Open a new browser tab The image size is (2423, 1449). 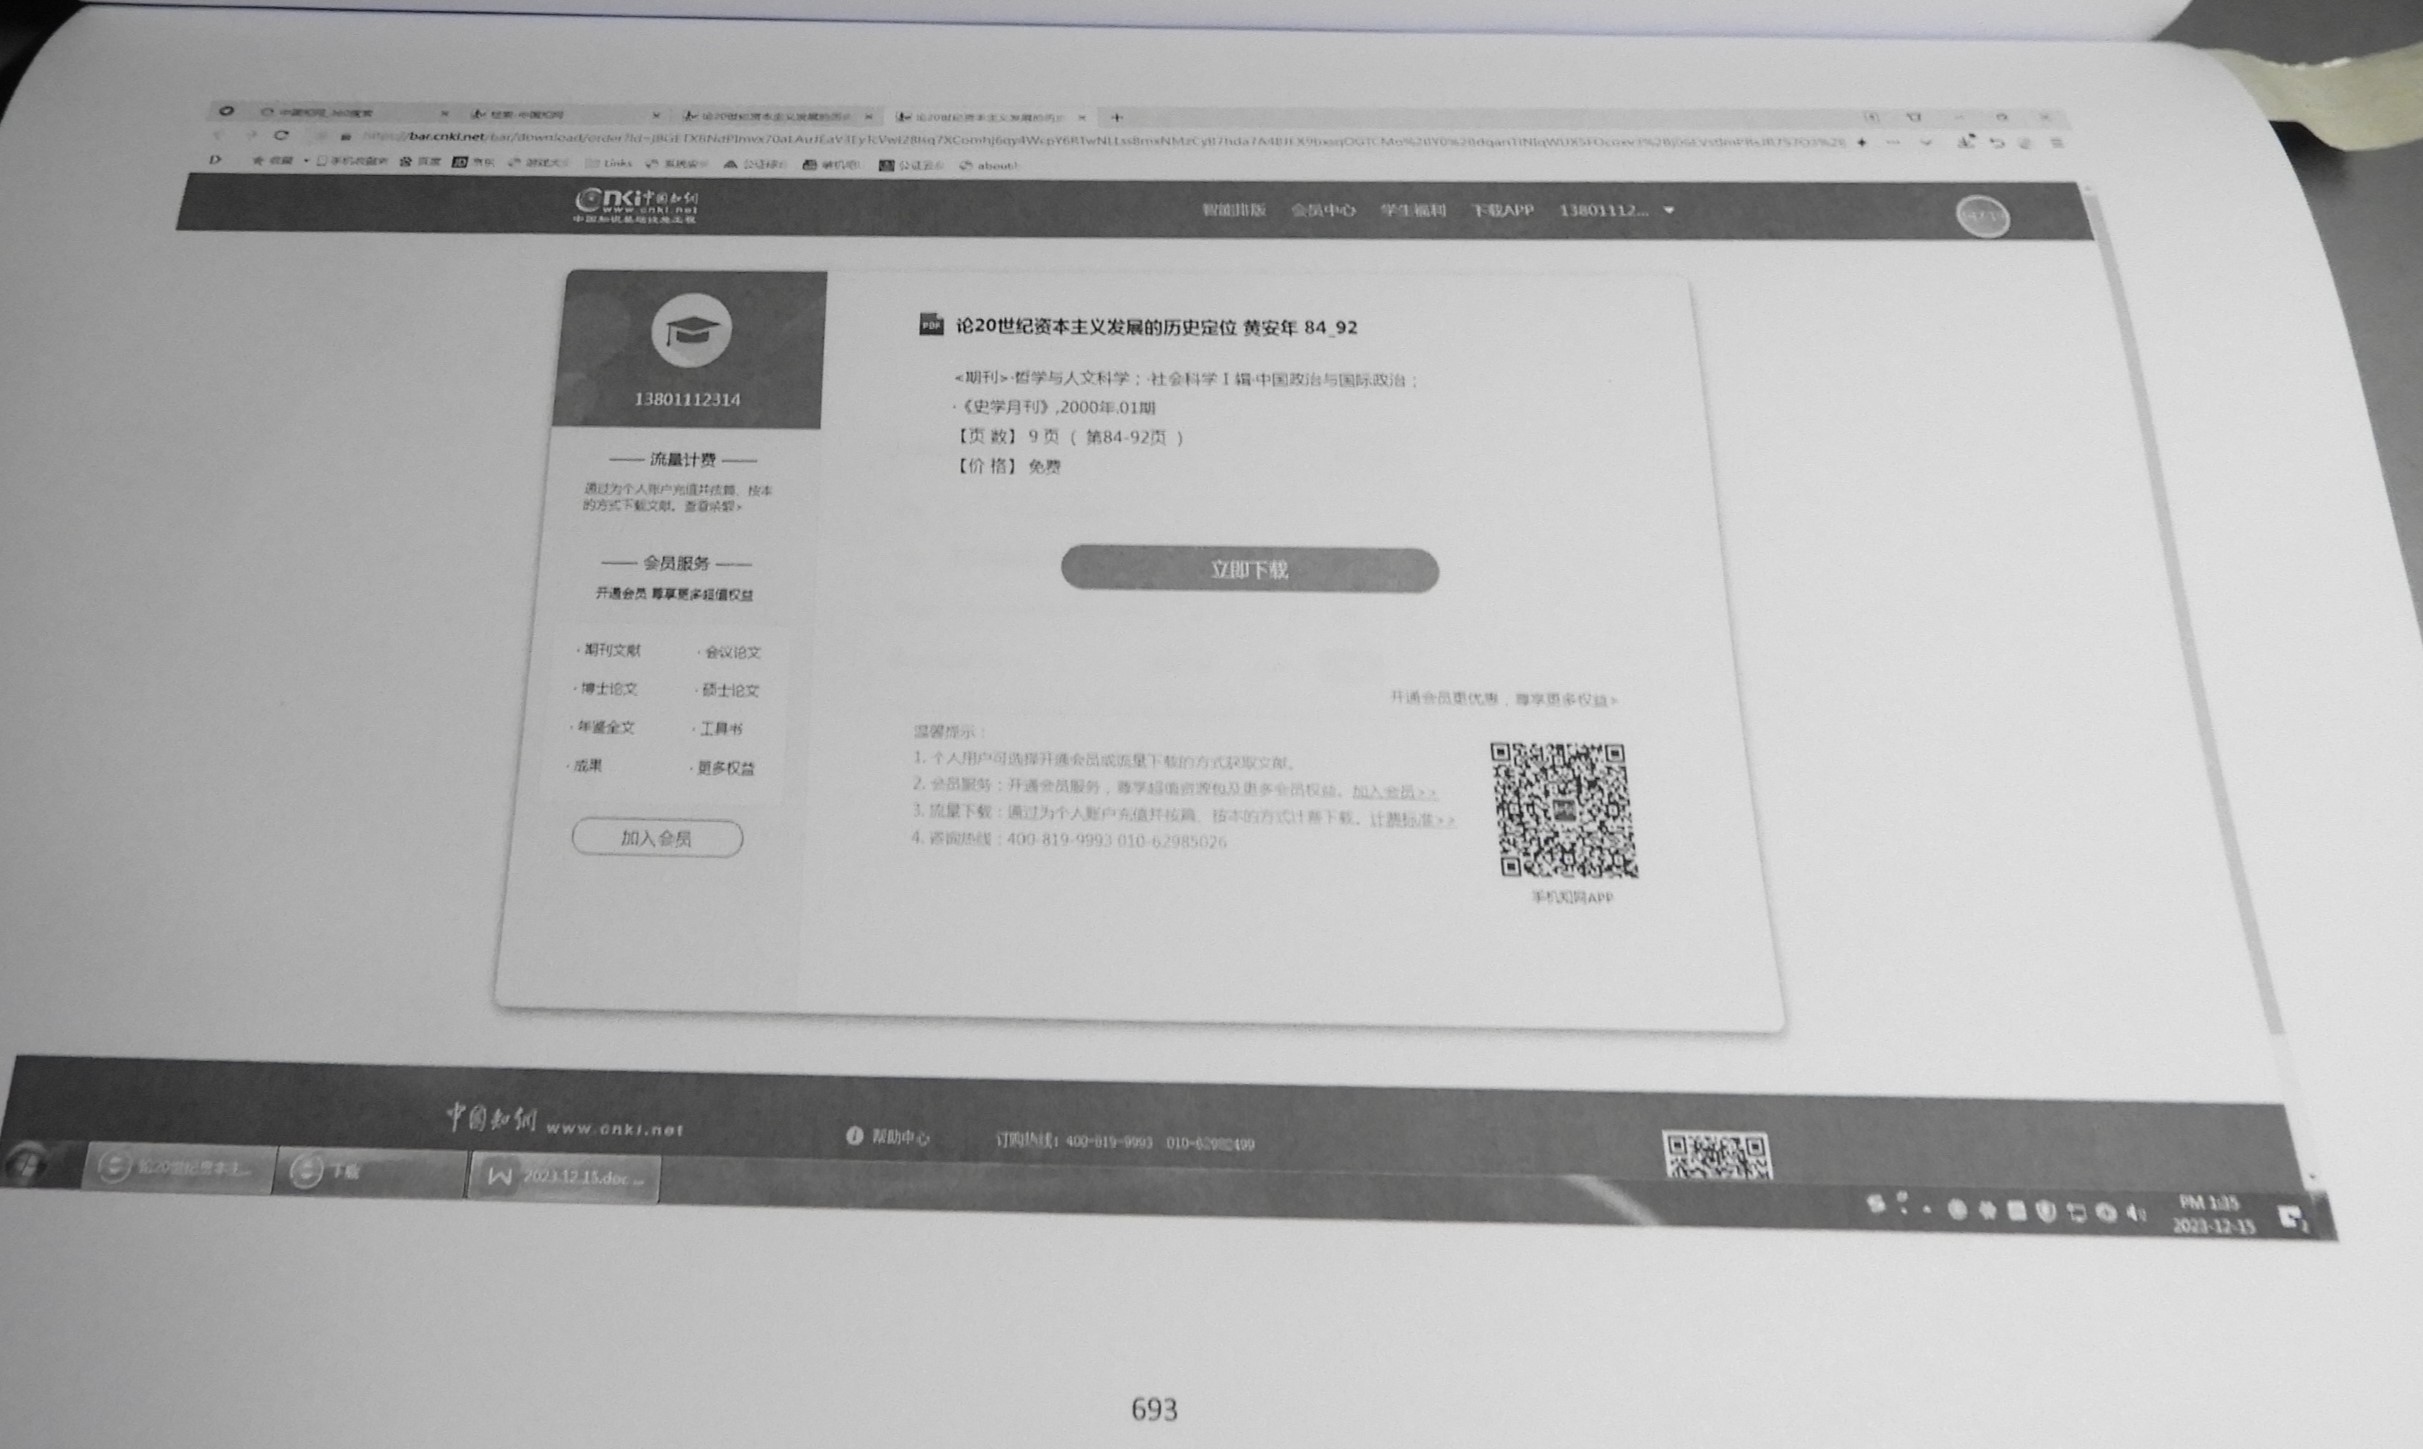[1117, 118]
